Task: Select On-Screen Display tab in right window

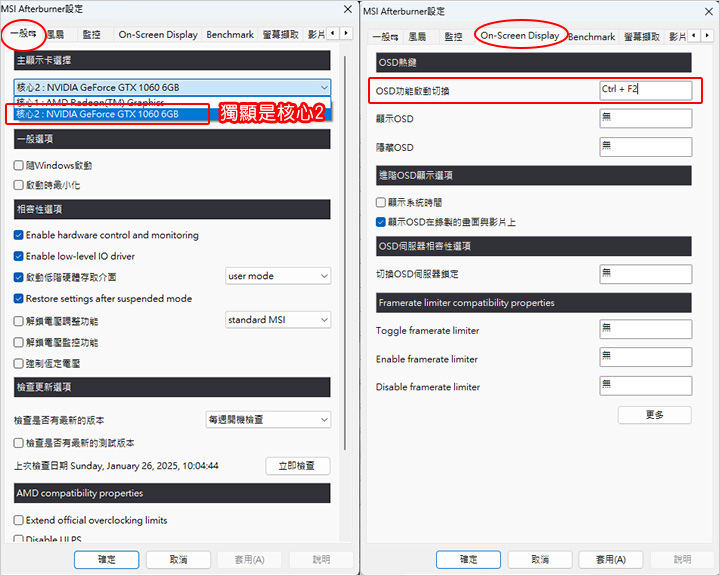Action: coord(519,36)
